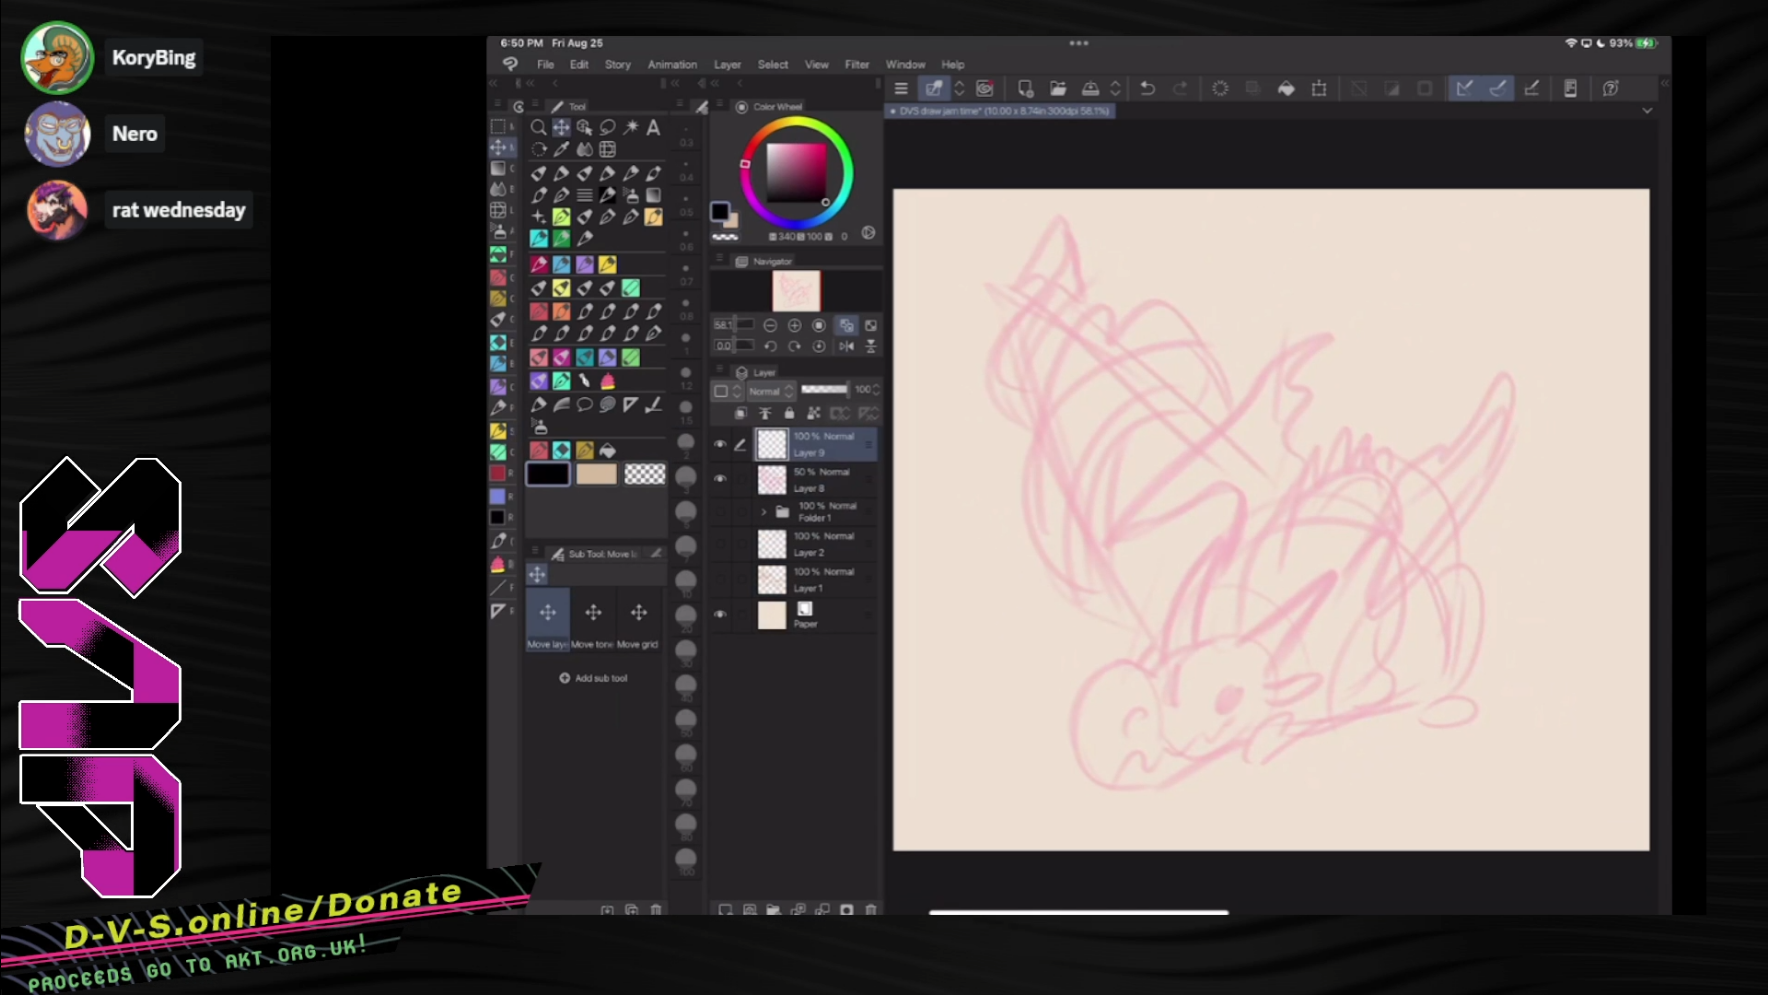Click Add sub tool button
This screenshot has height=995, width=1768.
(593, 678)
